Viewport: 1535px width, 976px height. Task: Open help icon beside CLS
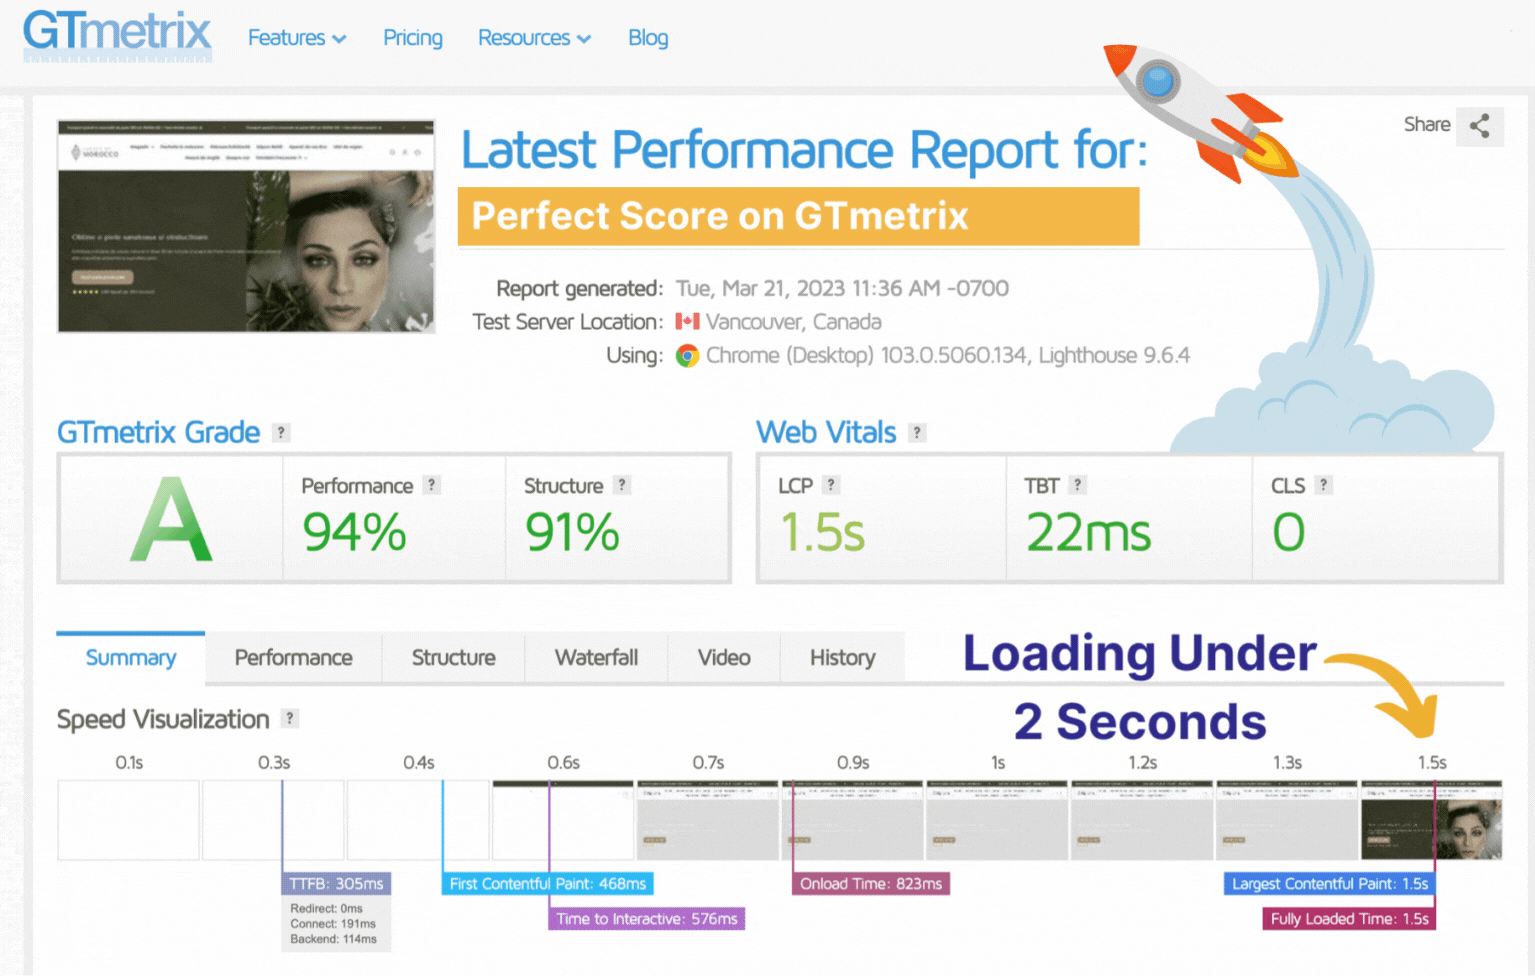1323,485
